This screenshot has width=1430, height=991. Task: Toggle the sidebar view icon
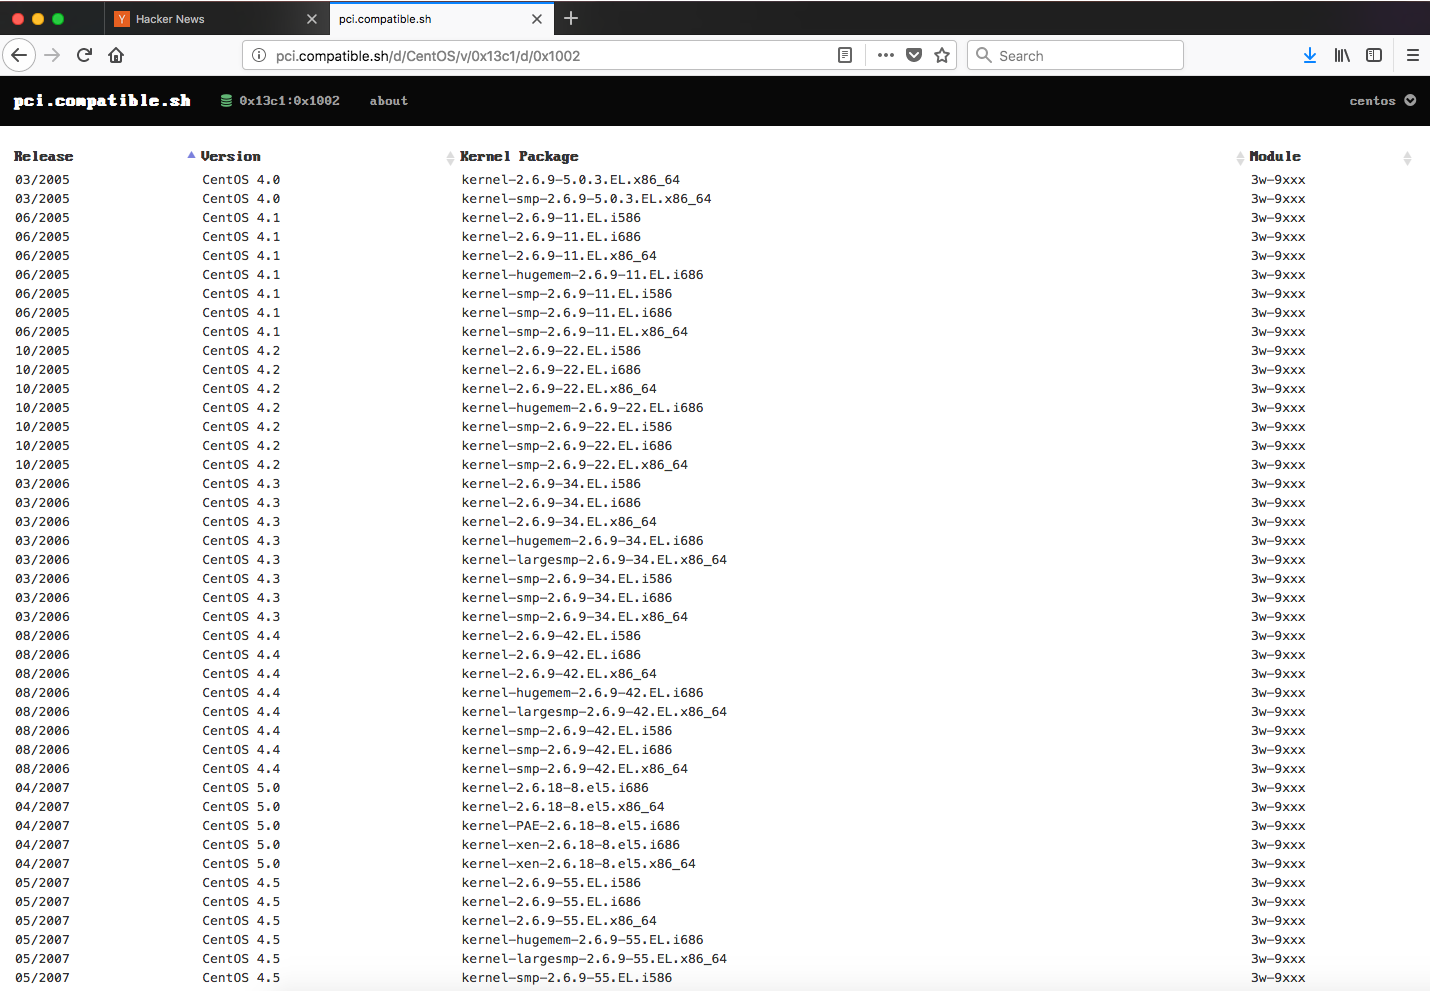pos(1374,55)
